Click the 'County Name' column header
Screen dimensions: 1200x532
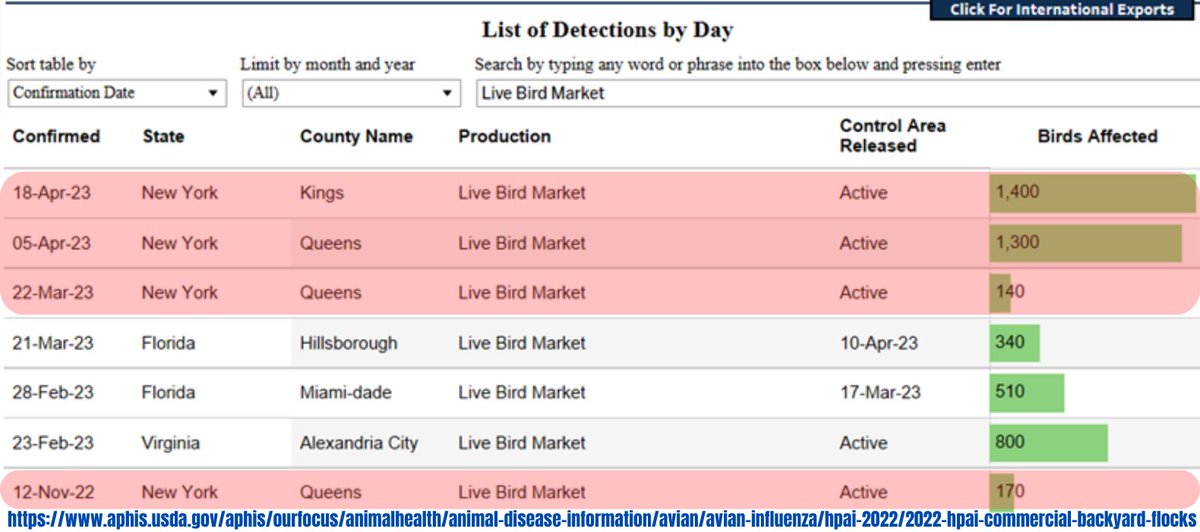(356, 136)
